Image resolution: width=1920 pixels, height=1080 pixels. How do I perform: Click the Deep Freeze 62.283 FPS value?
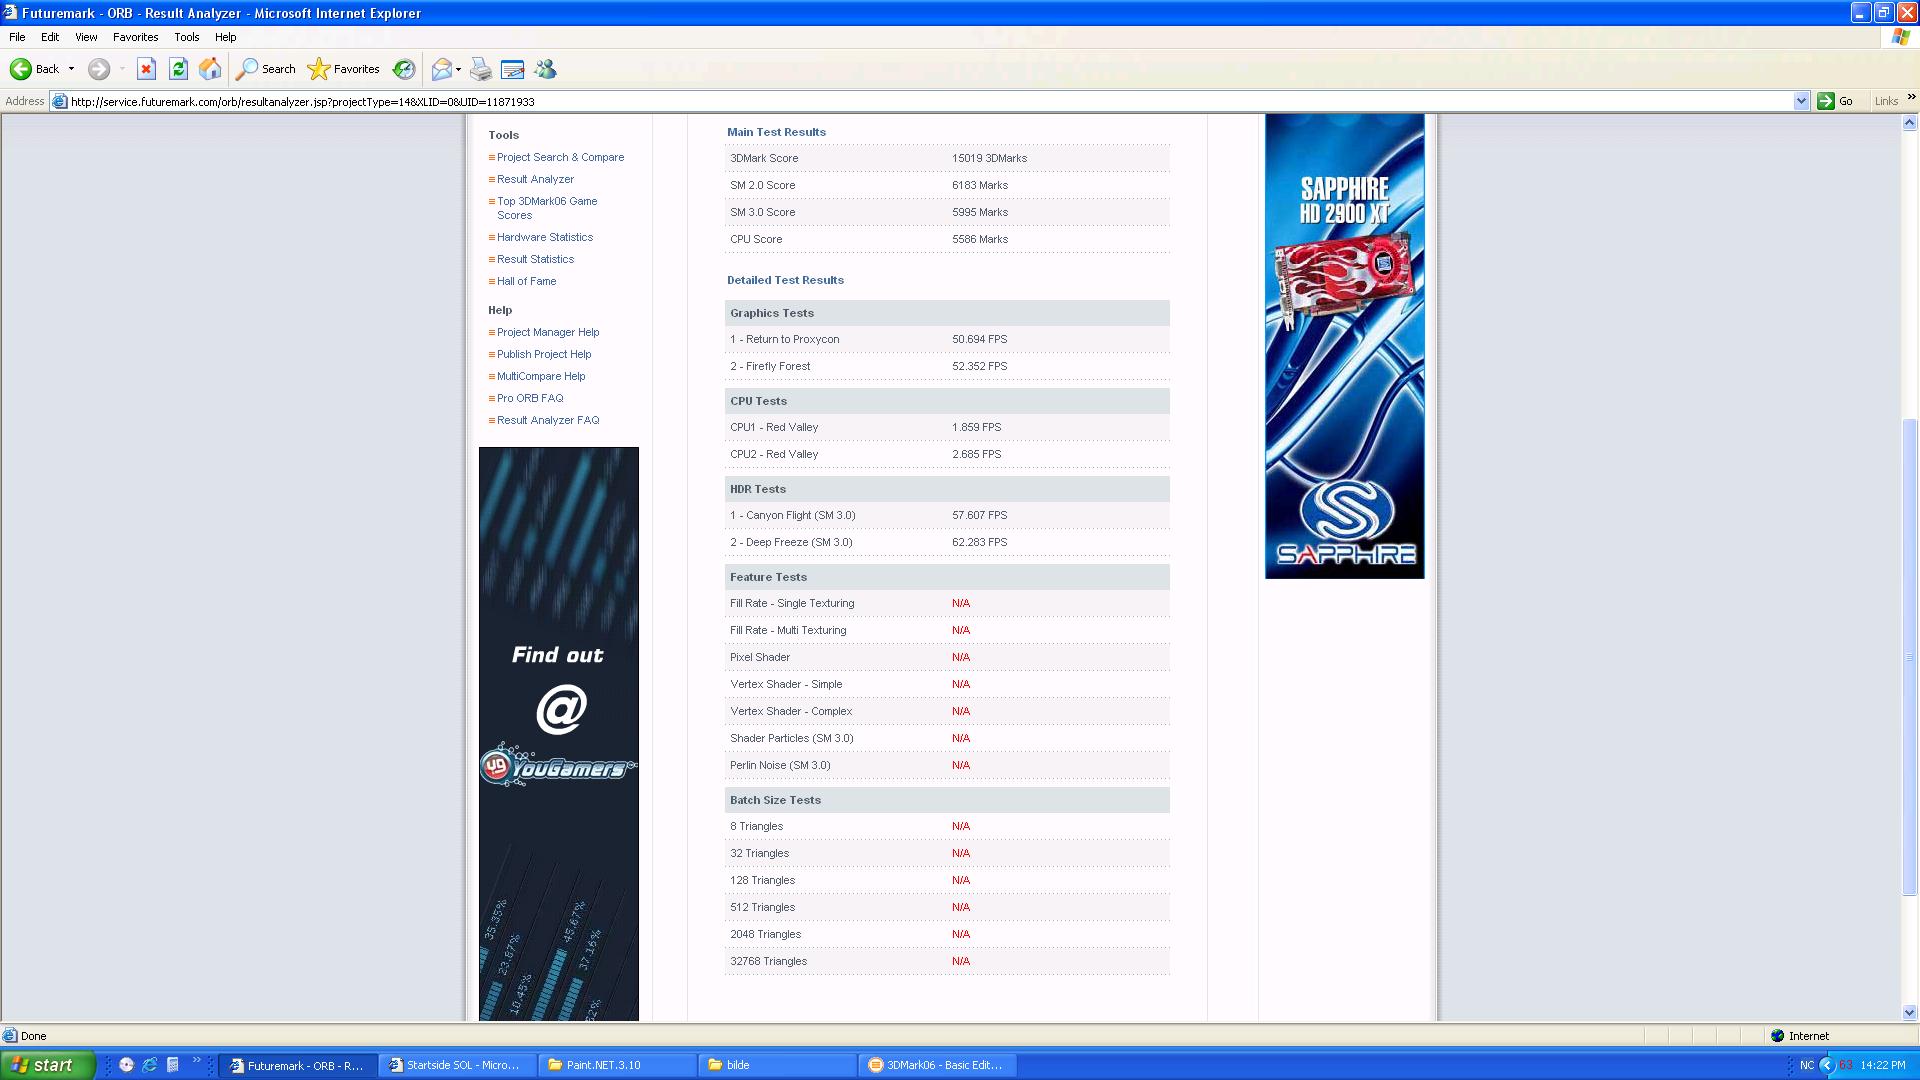pyautogui.click(x=979, y=542)
